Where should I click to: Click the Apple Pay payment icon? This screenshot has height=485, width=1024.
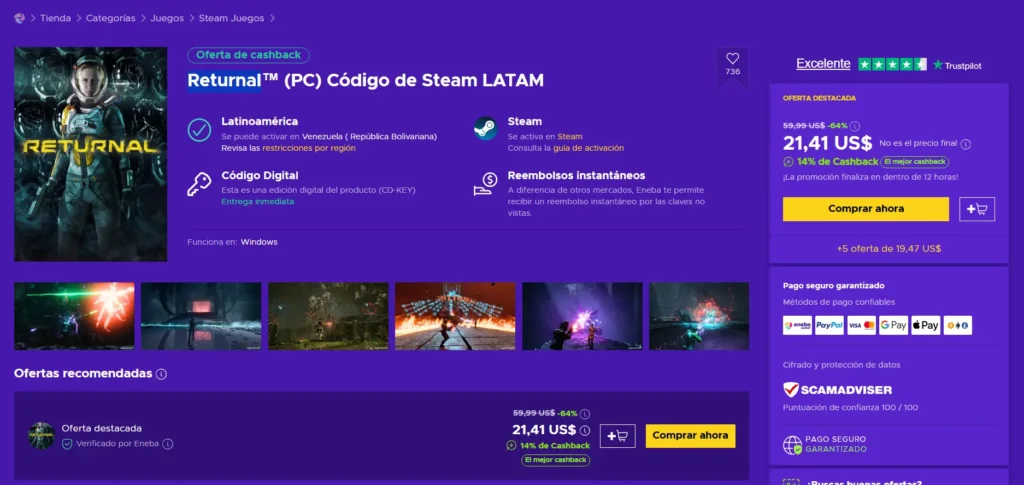coord(925,325)
